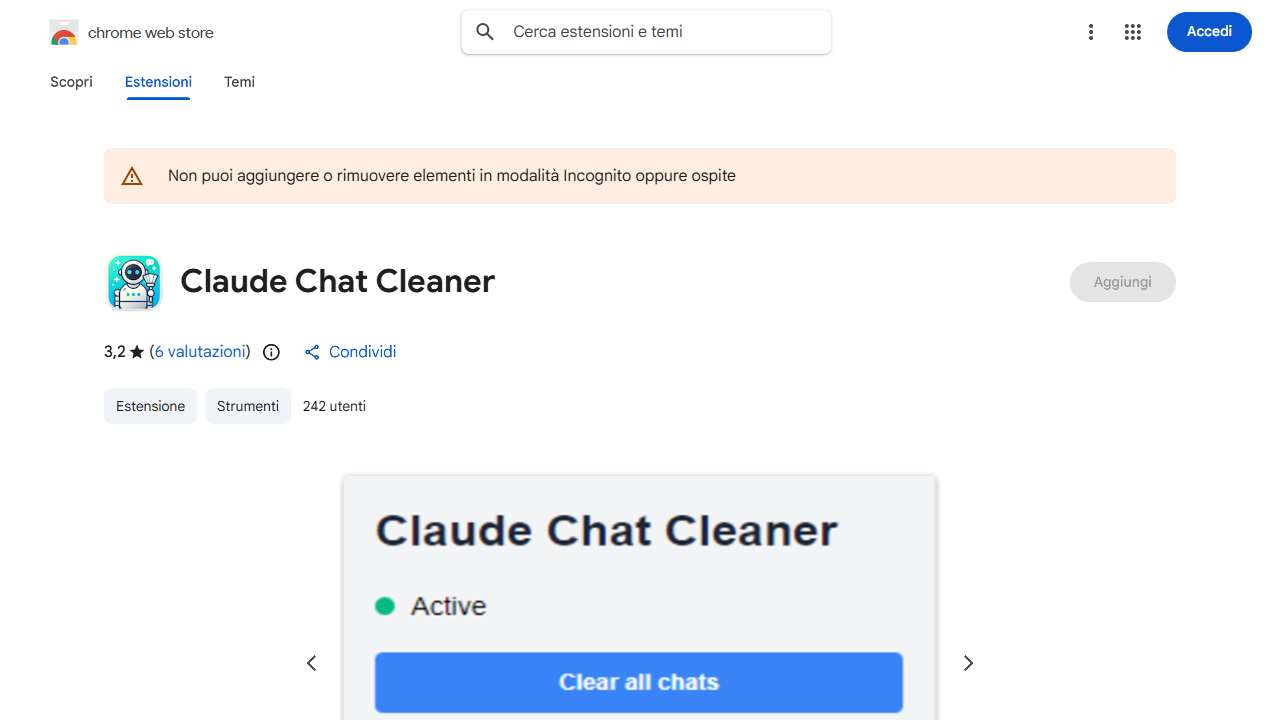Expand the Strumenti category chip
Screen dimensions: 1280x720
[x=248, y=406]
